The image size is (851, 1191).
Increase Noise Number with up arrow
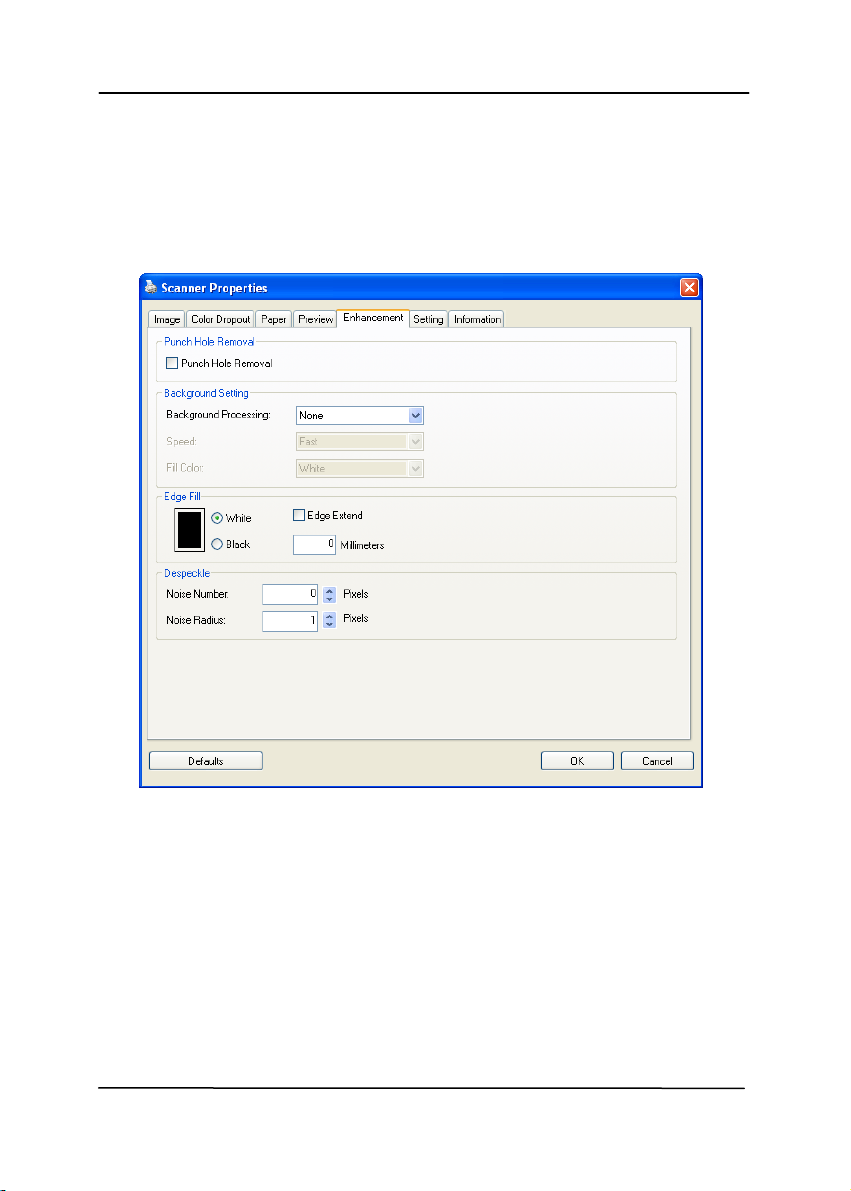pyautogui.click(x=329, y=589)
